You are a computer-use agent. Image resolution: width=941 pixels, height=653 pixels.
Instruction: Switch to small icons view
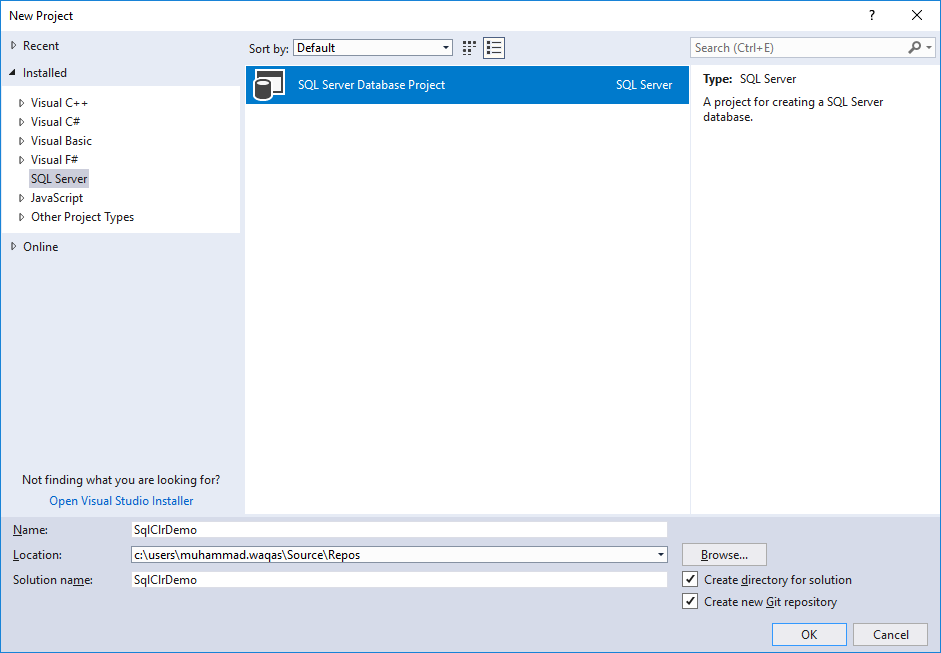(469, 48)
